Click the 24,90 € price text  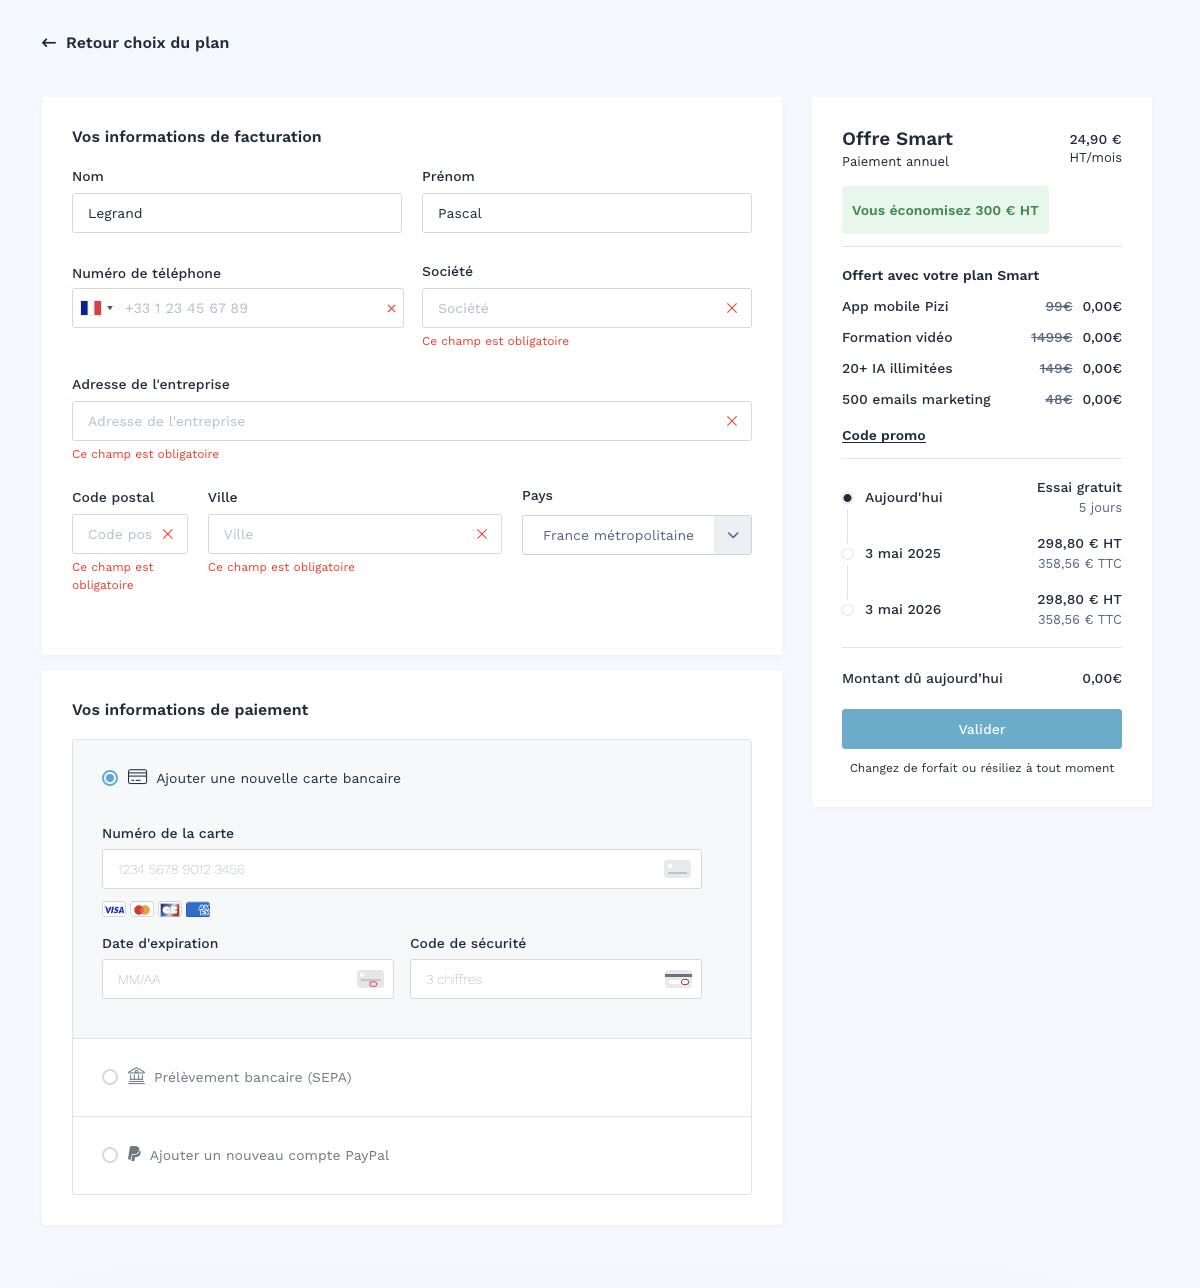click(1095, 140)
